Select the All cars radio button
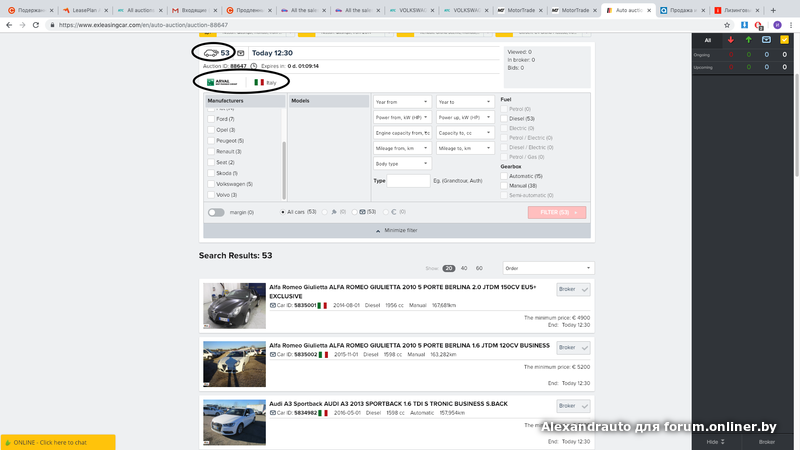The height and width of the screenshot is (450, 800). pos(283,212)
